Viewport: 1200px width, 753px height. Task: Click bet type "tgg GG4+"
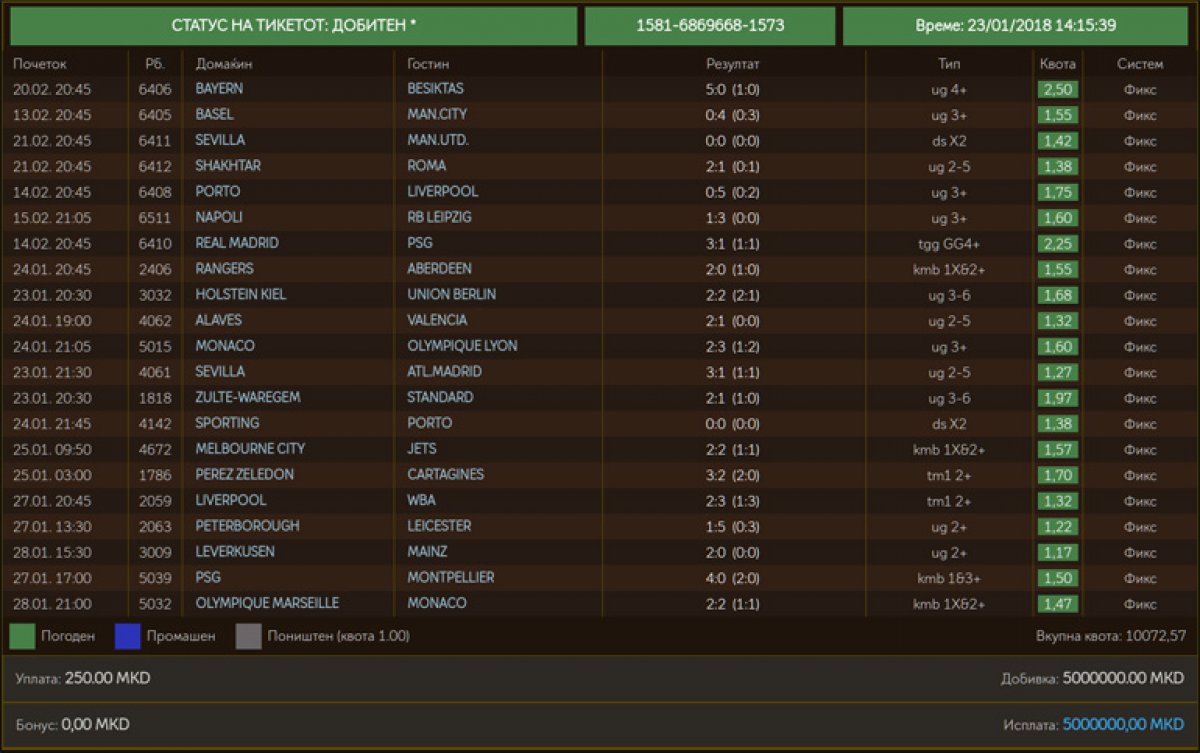coord(949,244)
